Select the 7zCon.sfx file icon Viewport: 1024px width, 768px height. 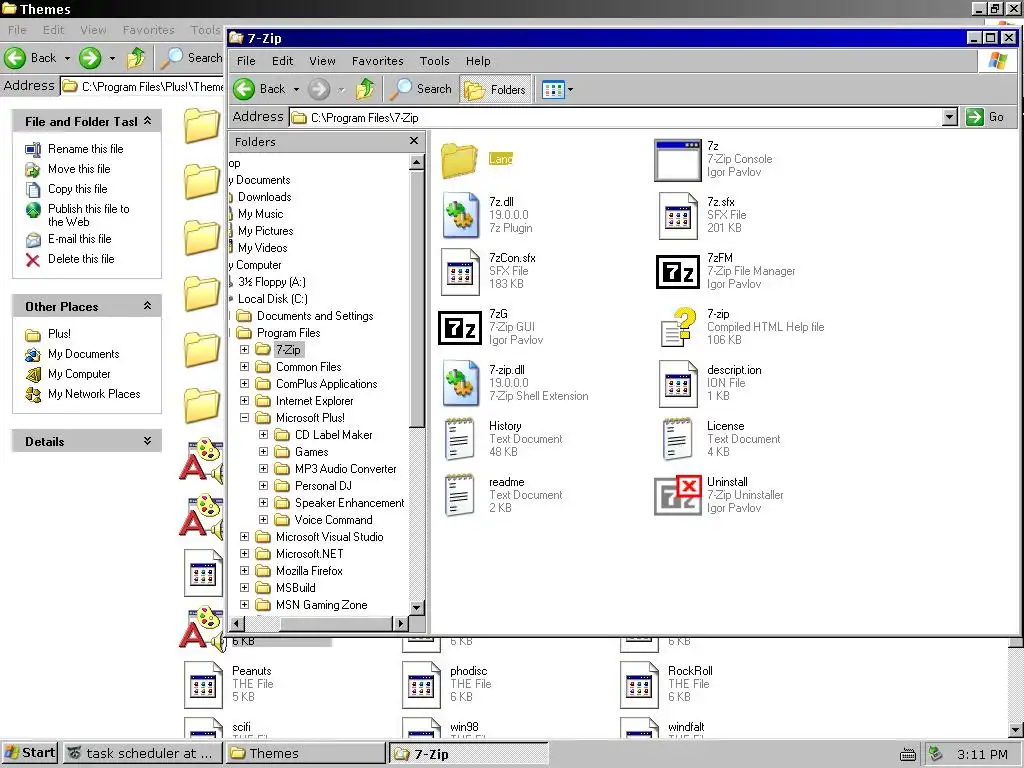[x=460, y=272]
